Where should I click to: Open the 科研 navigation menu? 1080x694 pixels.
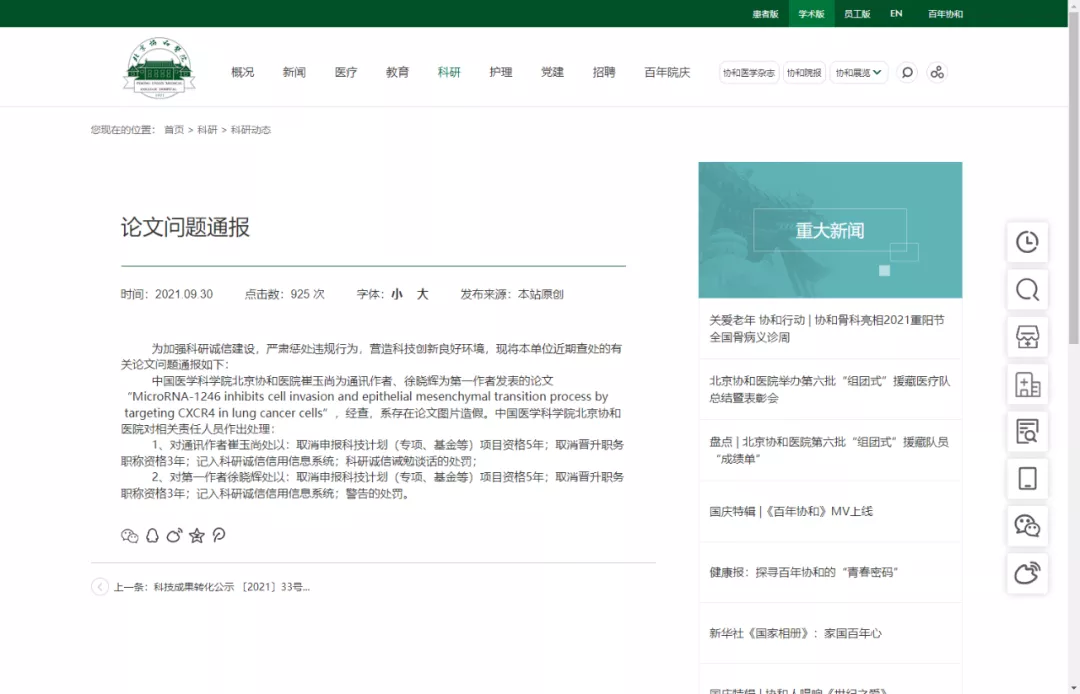[x=449, y=72]
